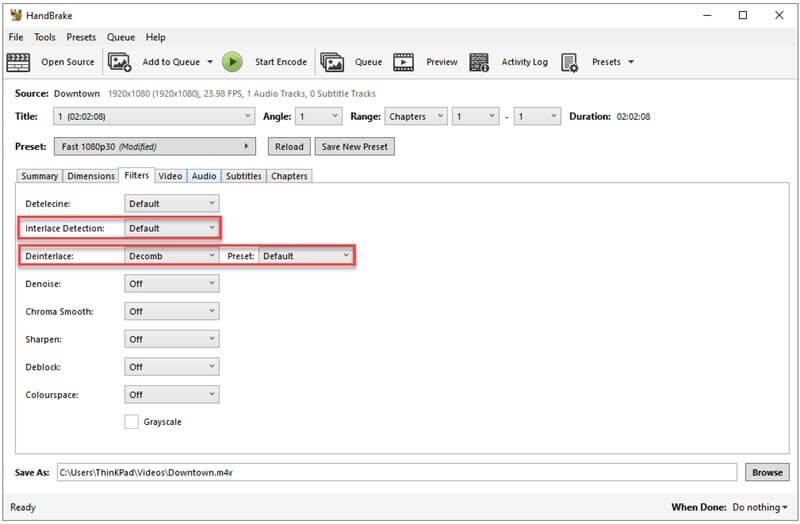Screen dimensions: 800x524
Task: Switch to the Summary tab
Action: [x=39, y=176]
